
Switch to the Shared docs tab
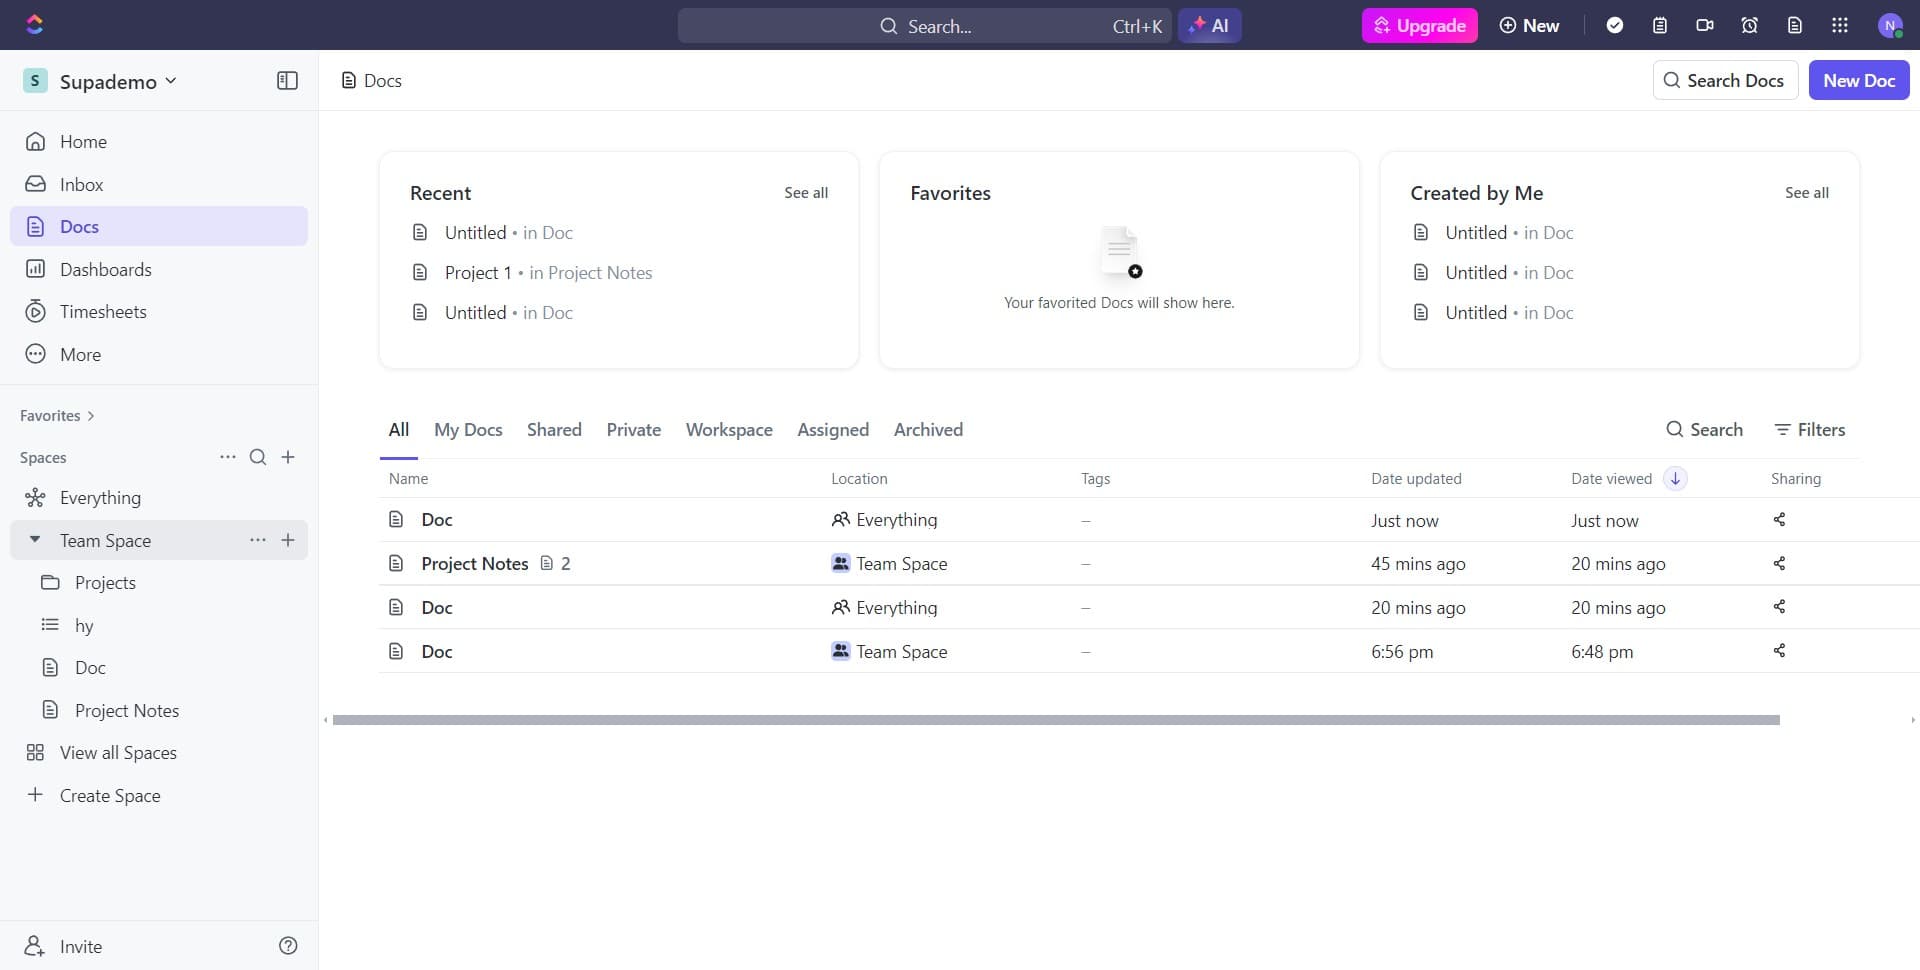[x=554, y=429]
